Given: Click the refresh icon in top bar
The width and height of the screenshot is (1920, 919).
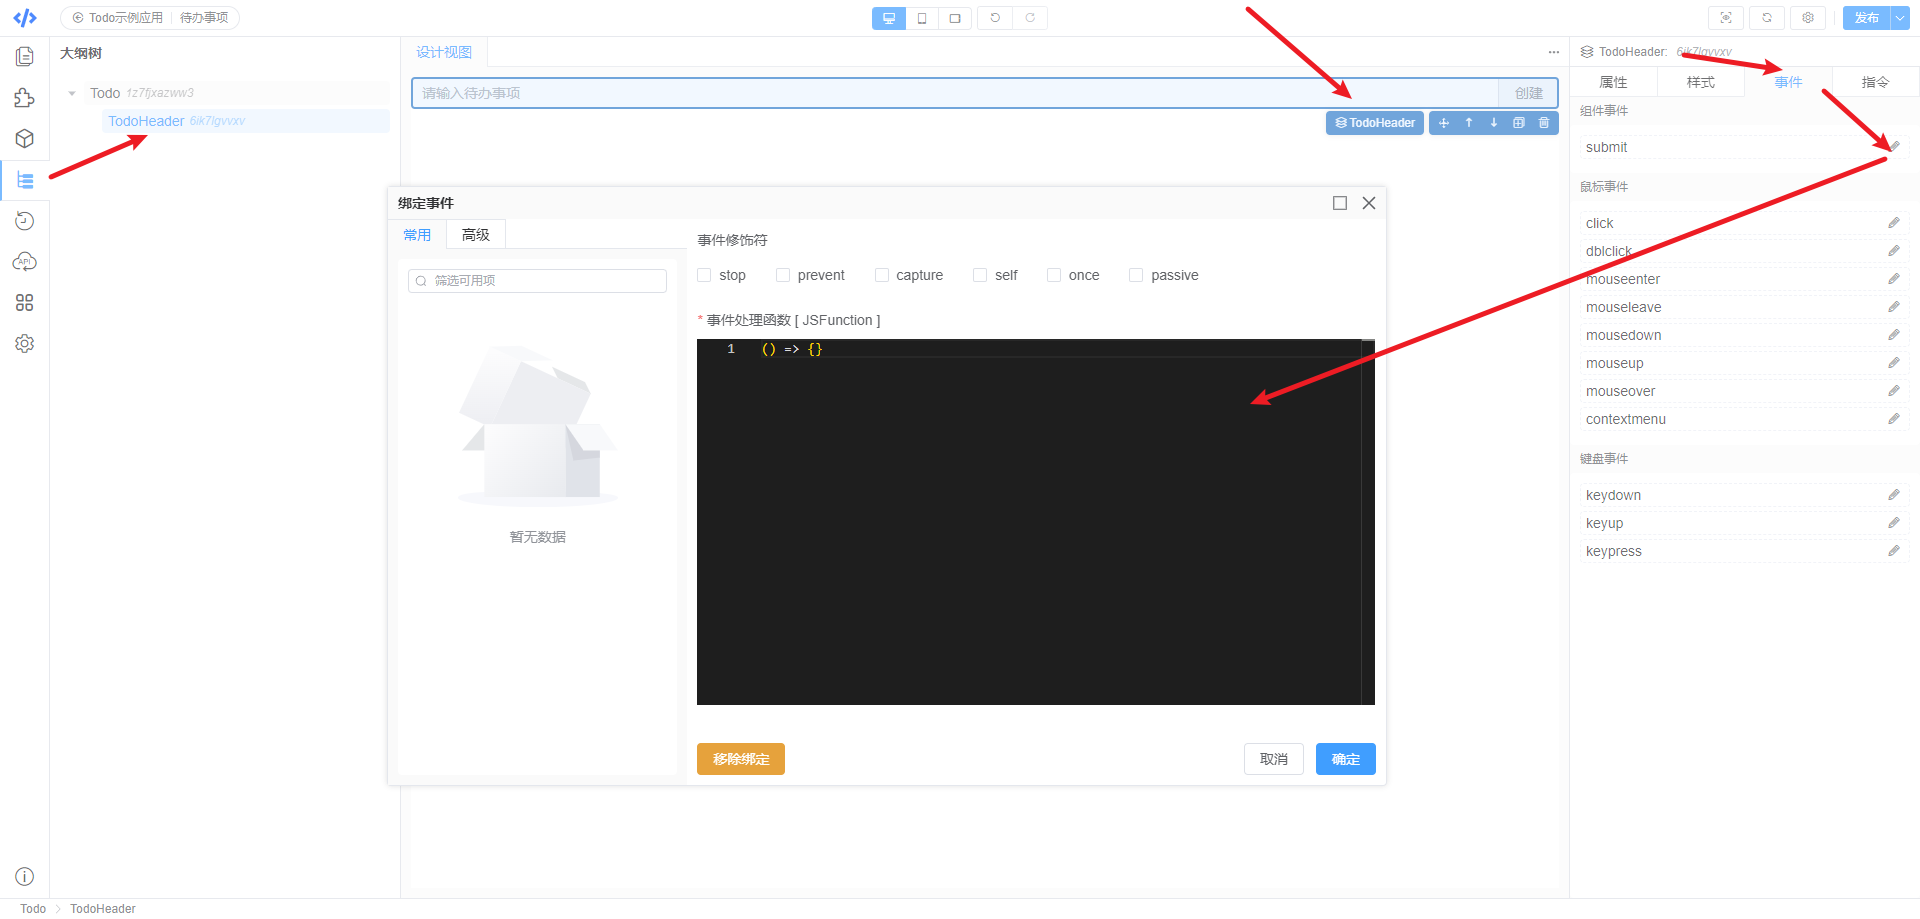Looking at the screenshot, I should [x=1767, y=18].
